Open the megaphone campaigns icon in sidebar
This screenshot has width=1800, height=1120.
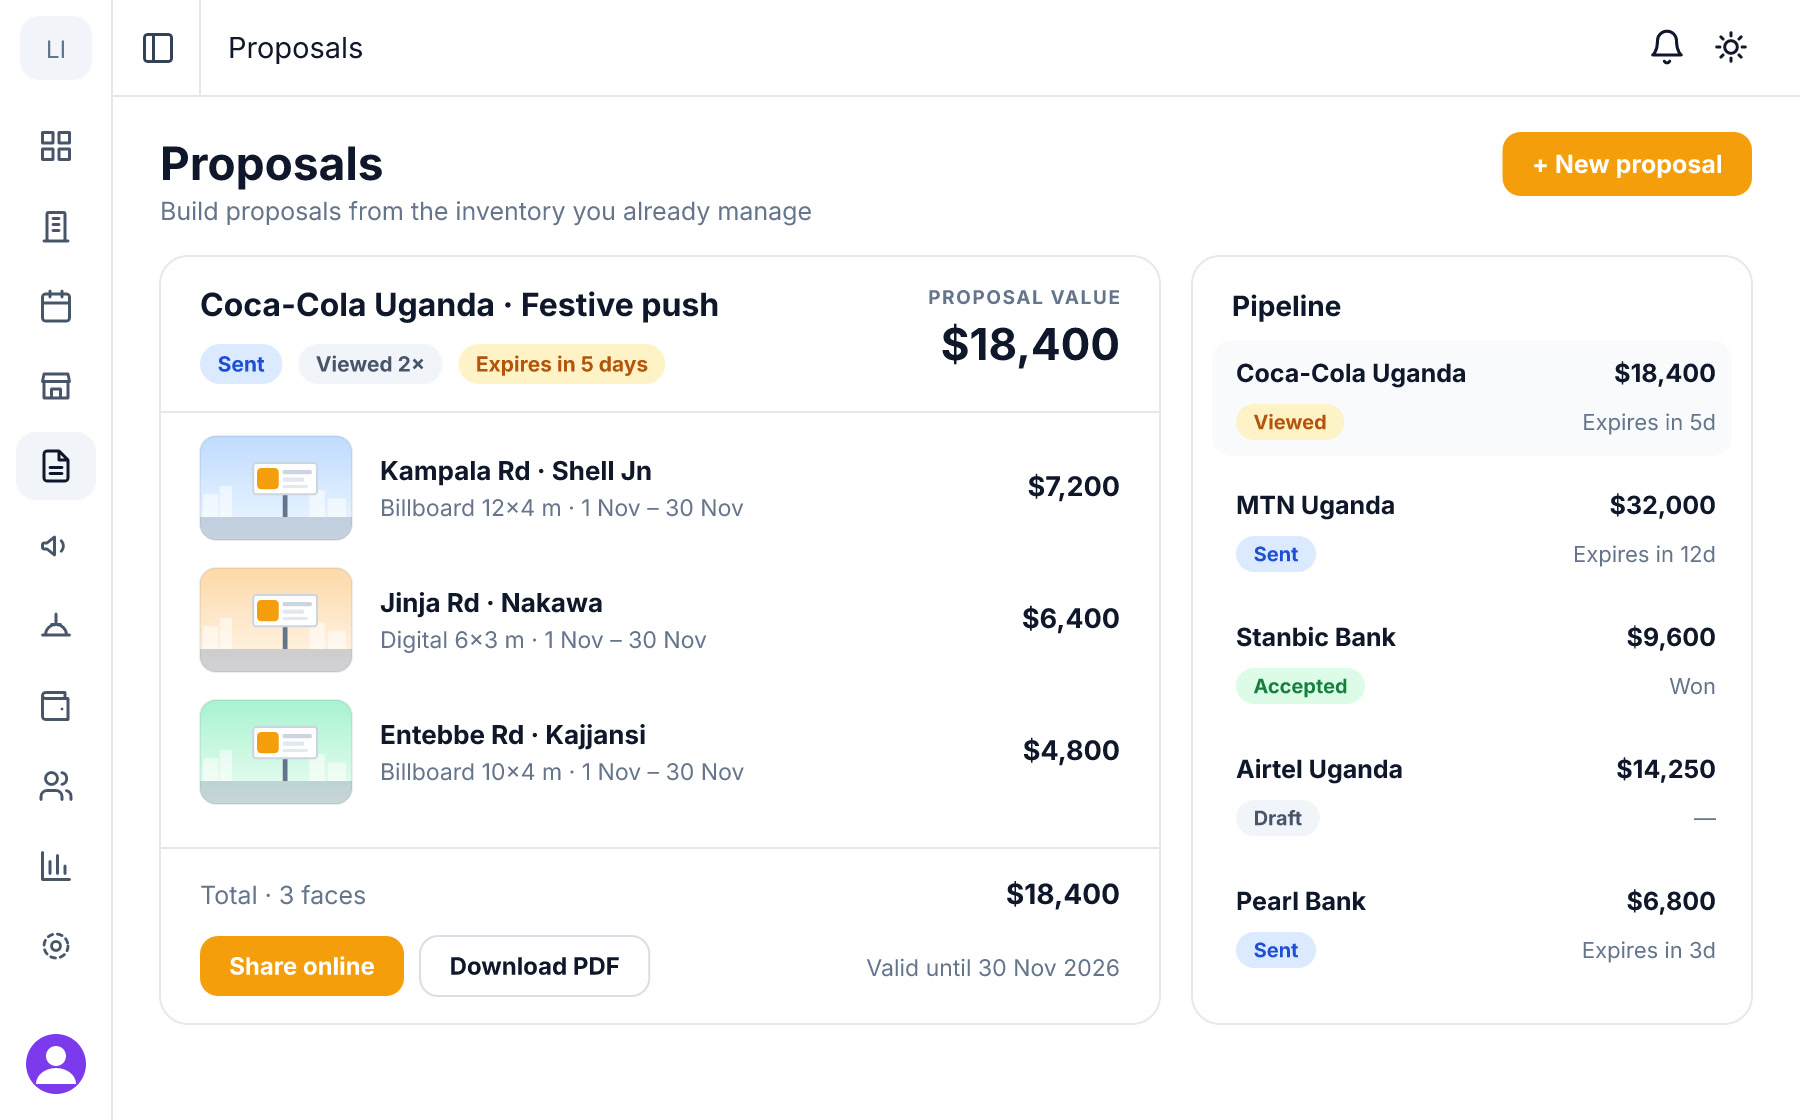56,546
